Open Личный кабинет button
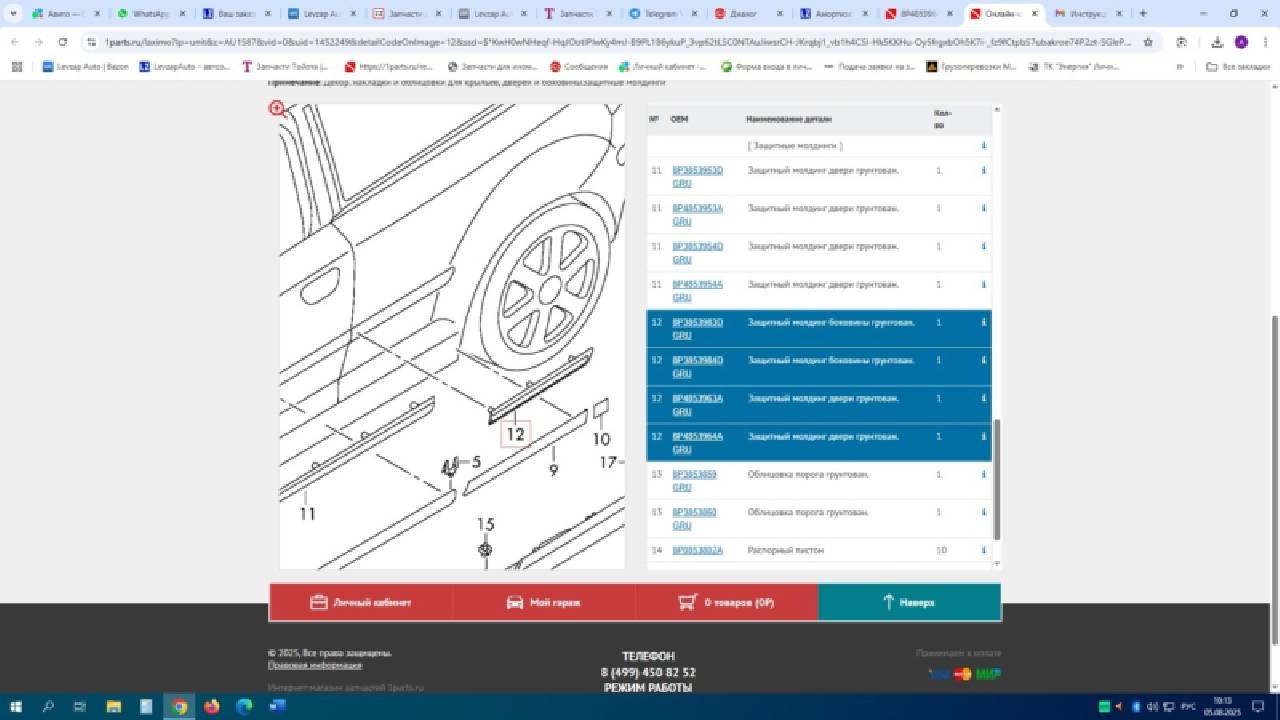This screenshot has width=1280, height=720. [360, 602]
